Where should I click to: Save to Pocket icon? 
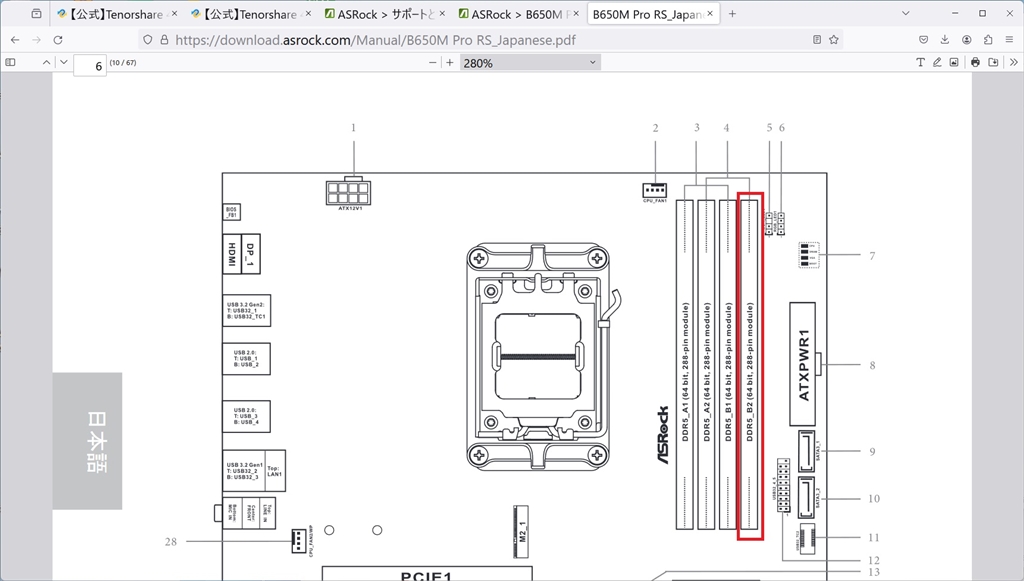(x=923, y=40)
